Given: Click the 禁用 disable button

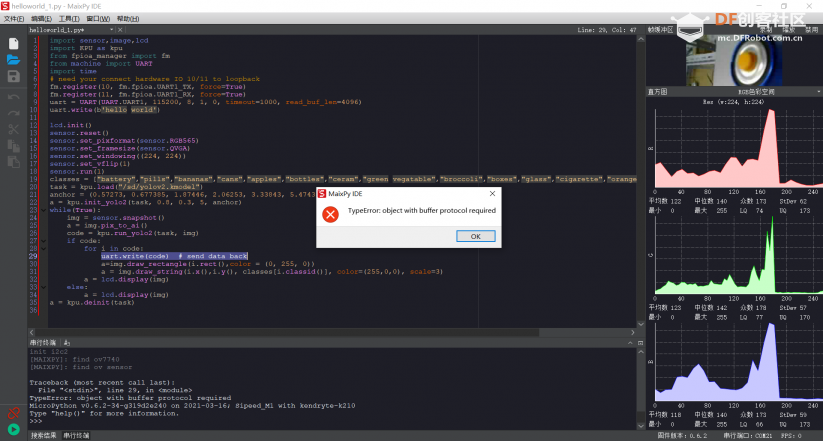Looking at the screenshot, I should click(x=811, y=30).
